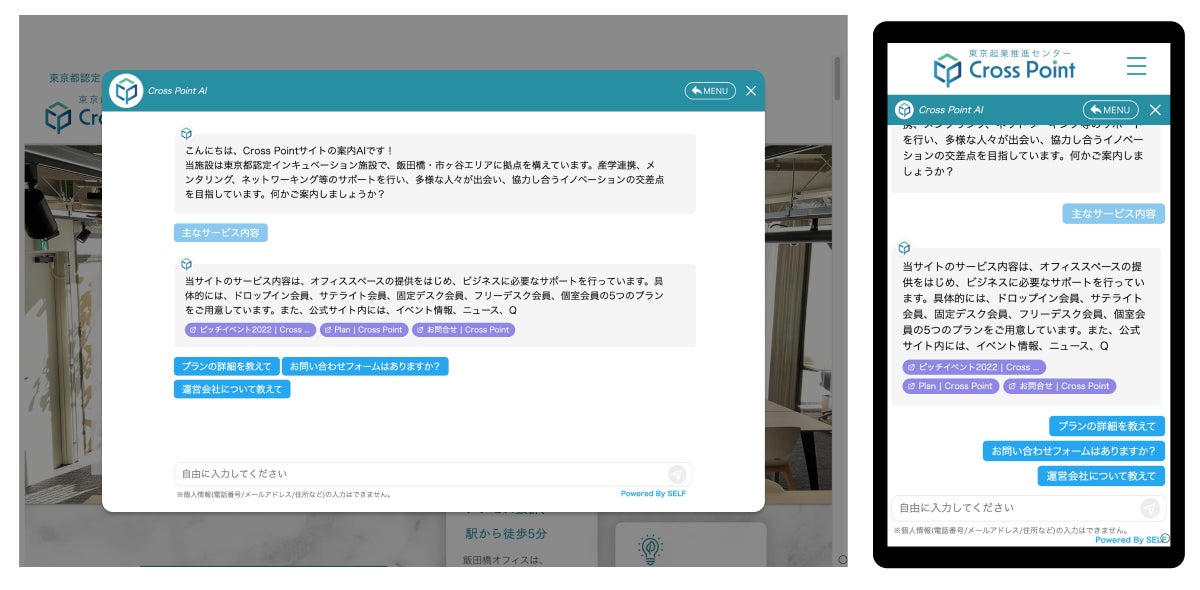Open Plan | Cross Point link in desktop chat
This screenshot has width=1200, height=590.
click(x=364, y=330)
